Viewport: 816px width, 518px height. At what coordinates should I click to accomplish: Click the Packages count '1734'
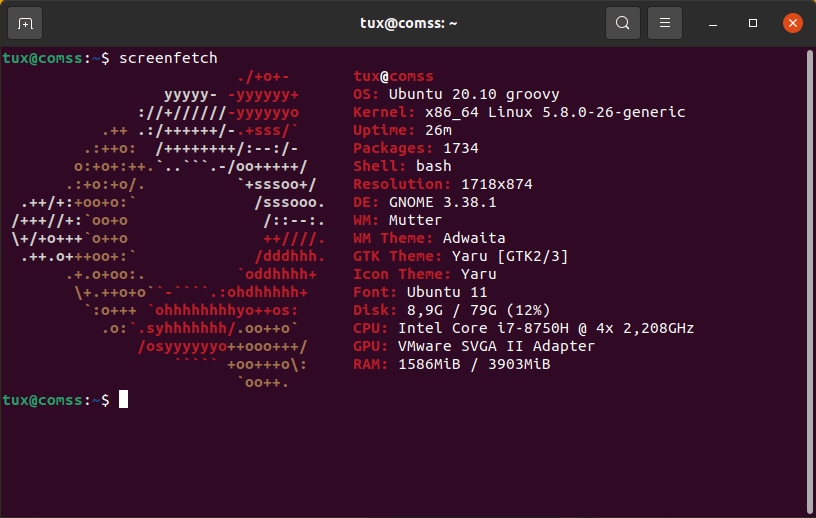[x=461, y=148]
